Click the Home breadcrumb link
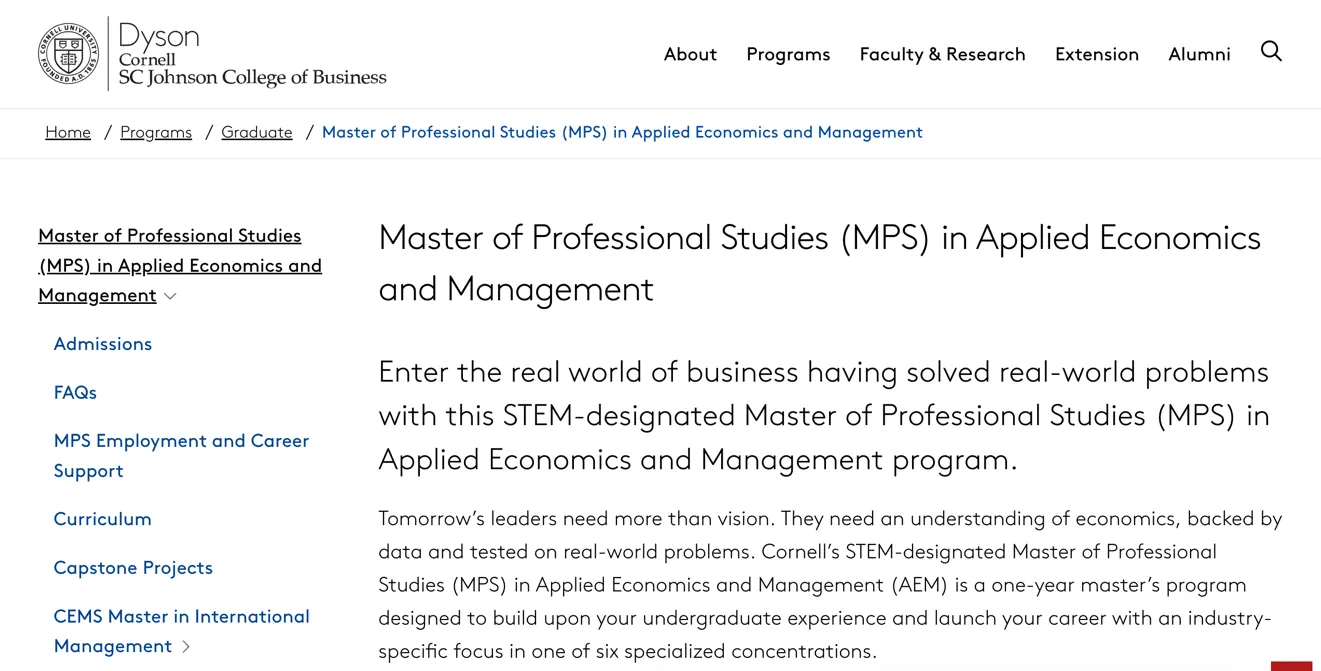The image size is (1321, 671). pos(68,132)
